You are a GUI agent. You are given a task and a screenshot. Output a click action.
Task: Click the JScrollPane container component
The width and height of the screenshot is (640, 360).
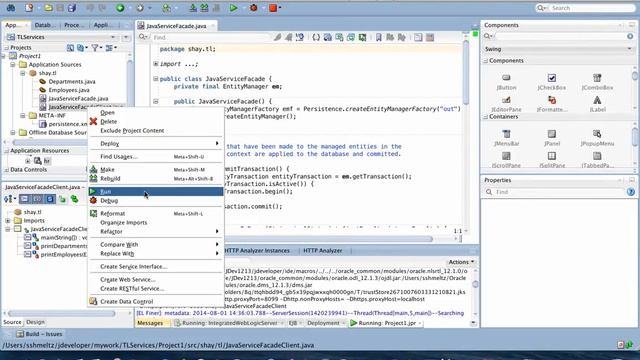coord(506,160)
